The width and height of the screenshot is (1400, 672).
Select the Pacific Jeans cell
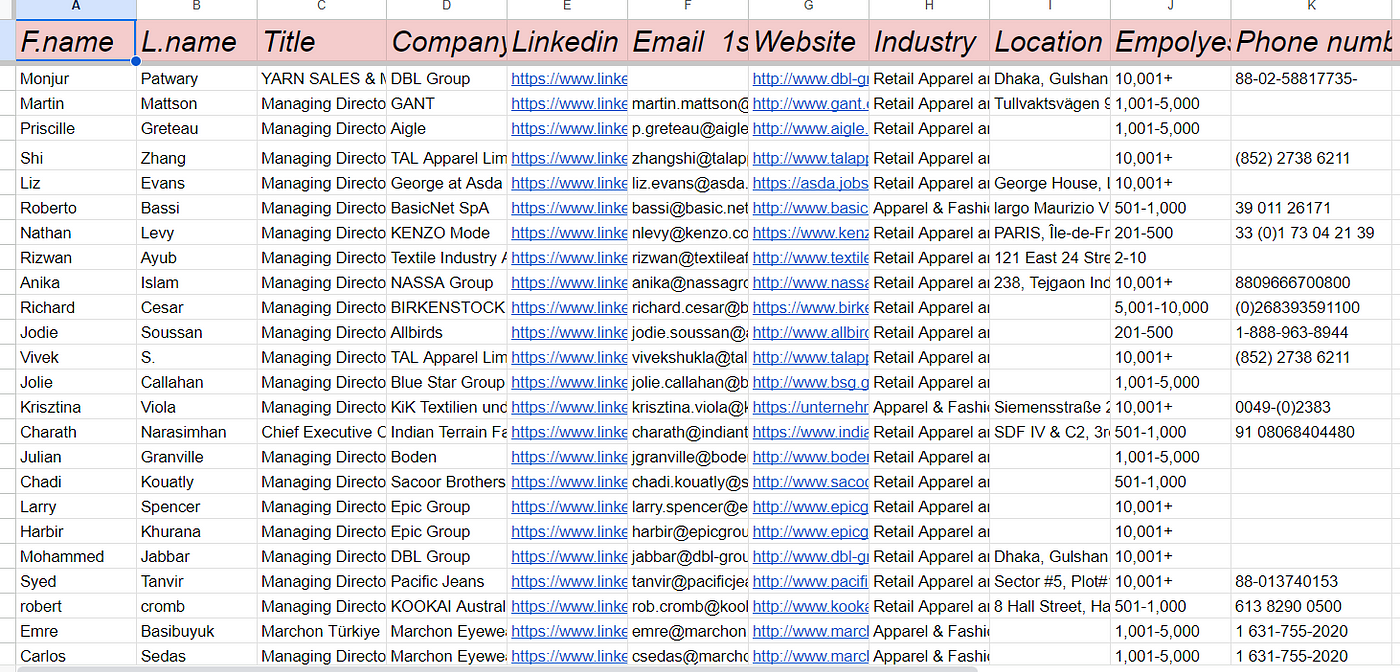pos(447,581)
